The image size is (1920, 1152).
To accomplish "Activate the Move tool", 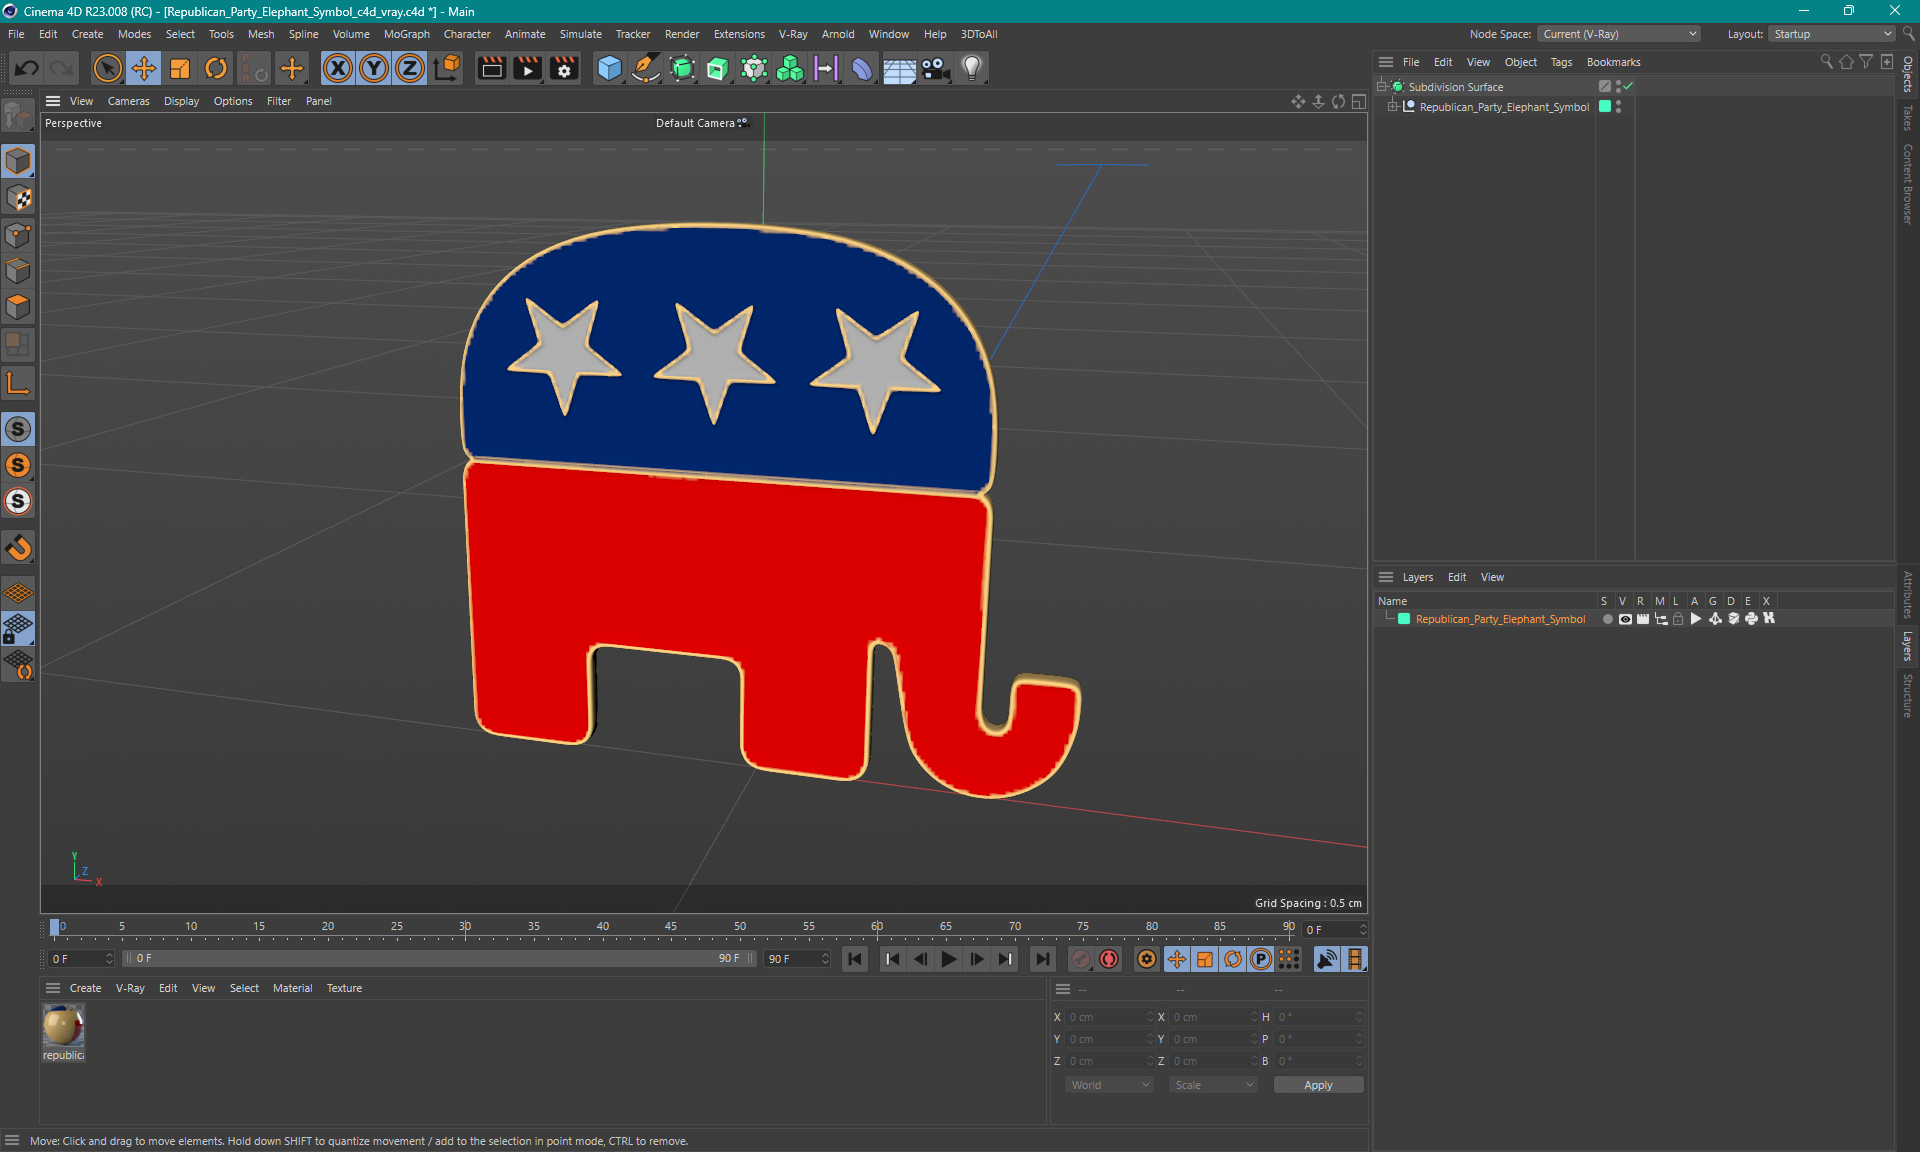I will click(143, 68).
